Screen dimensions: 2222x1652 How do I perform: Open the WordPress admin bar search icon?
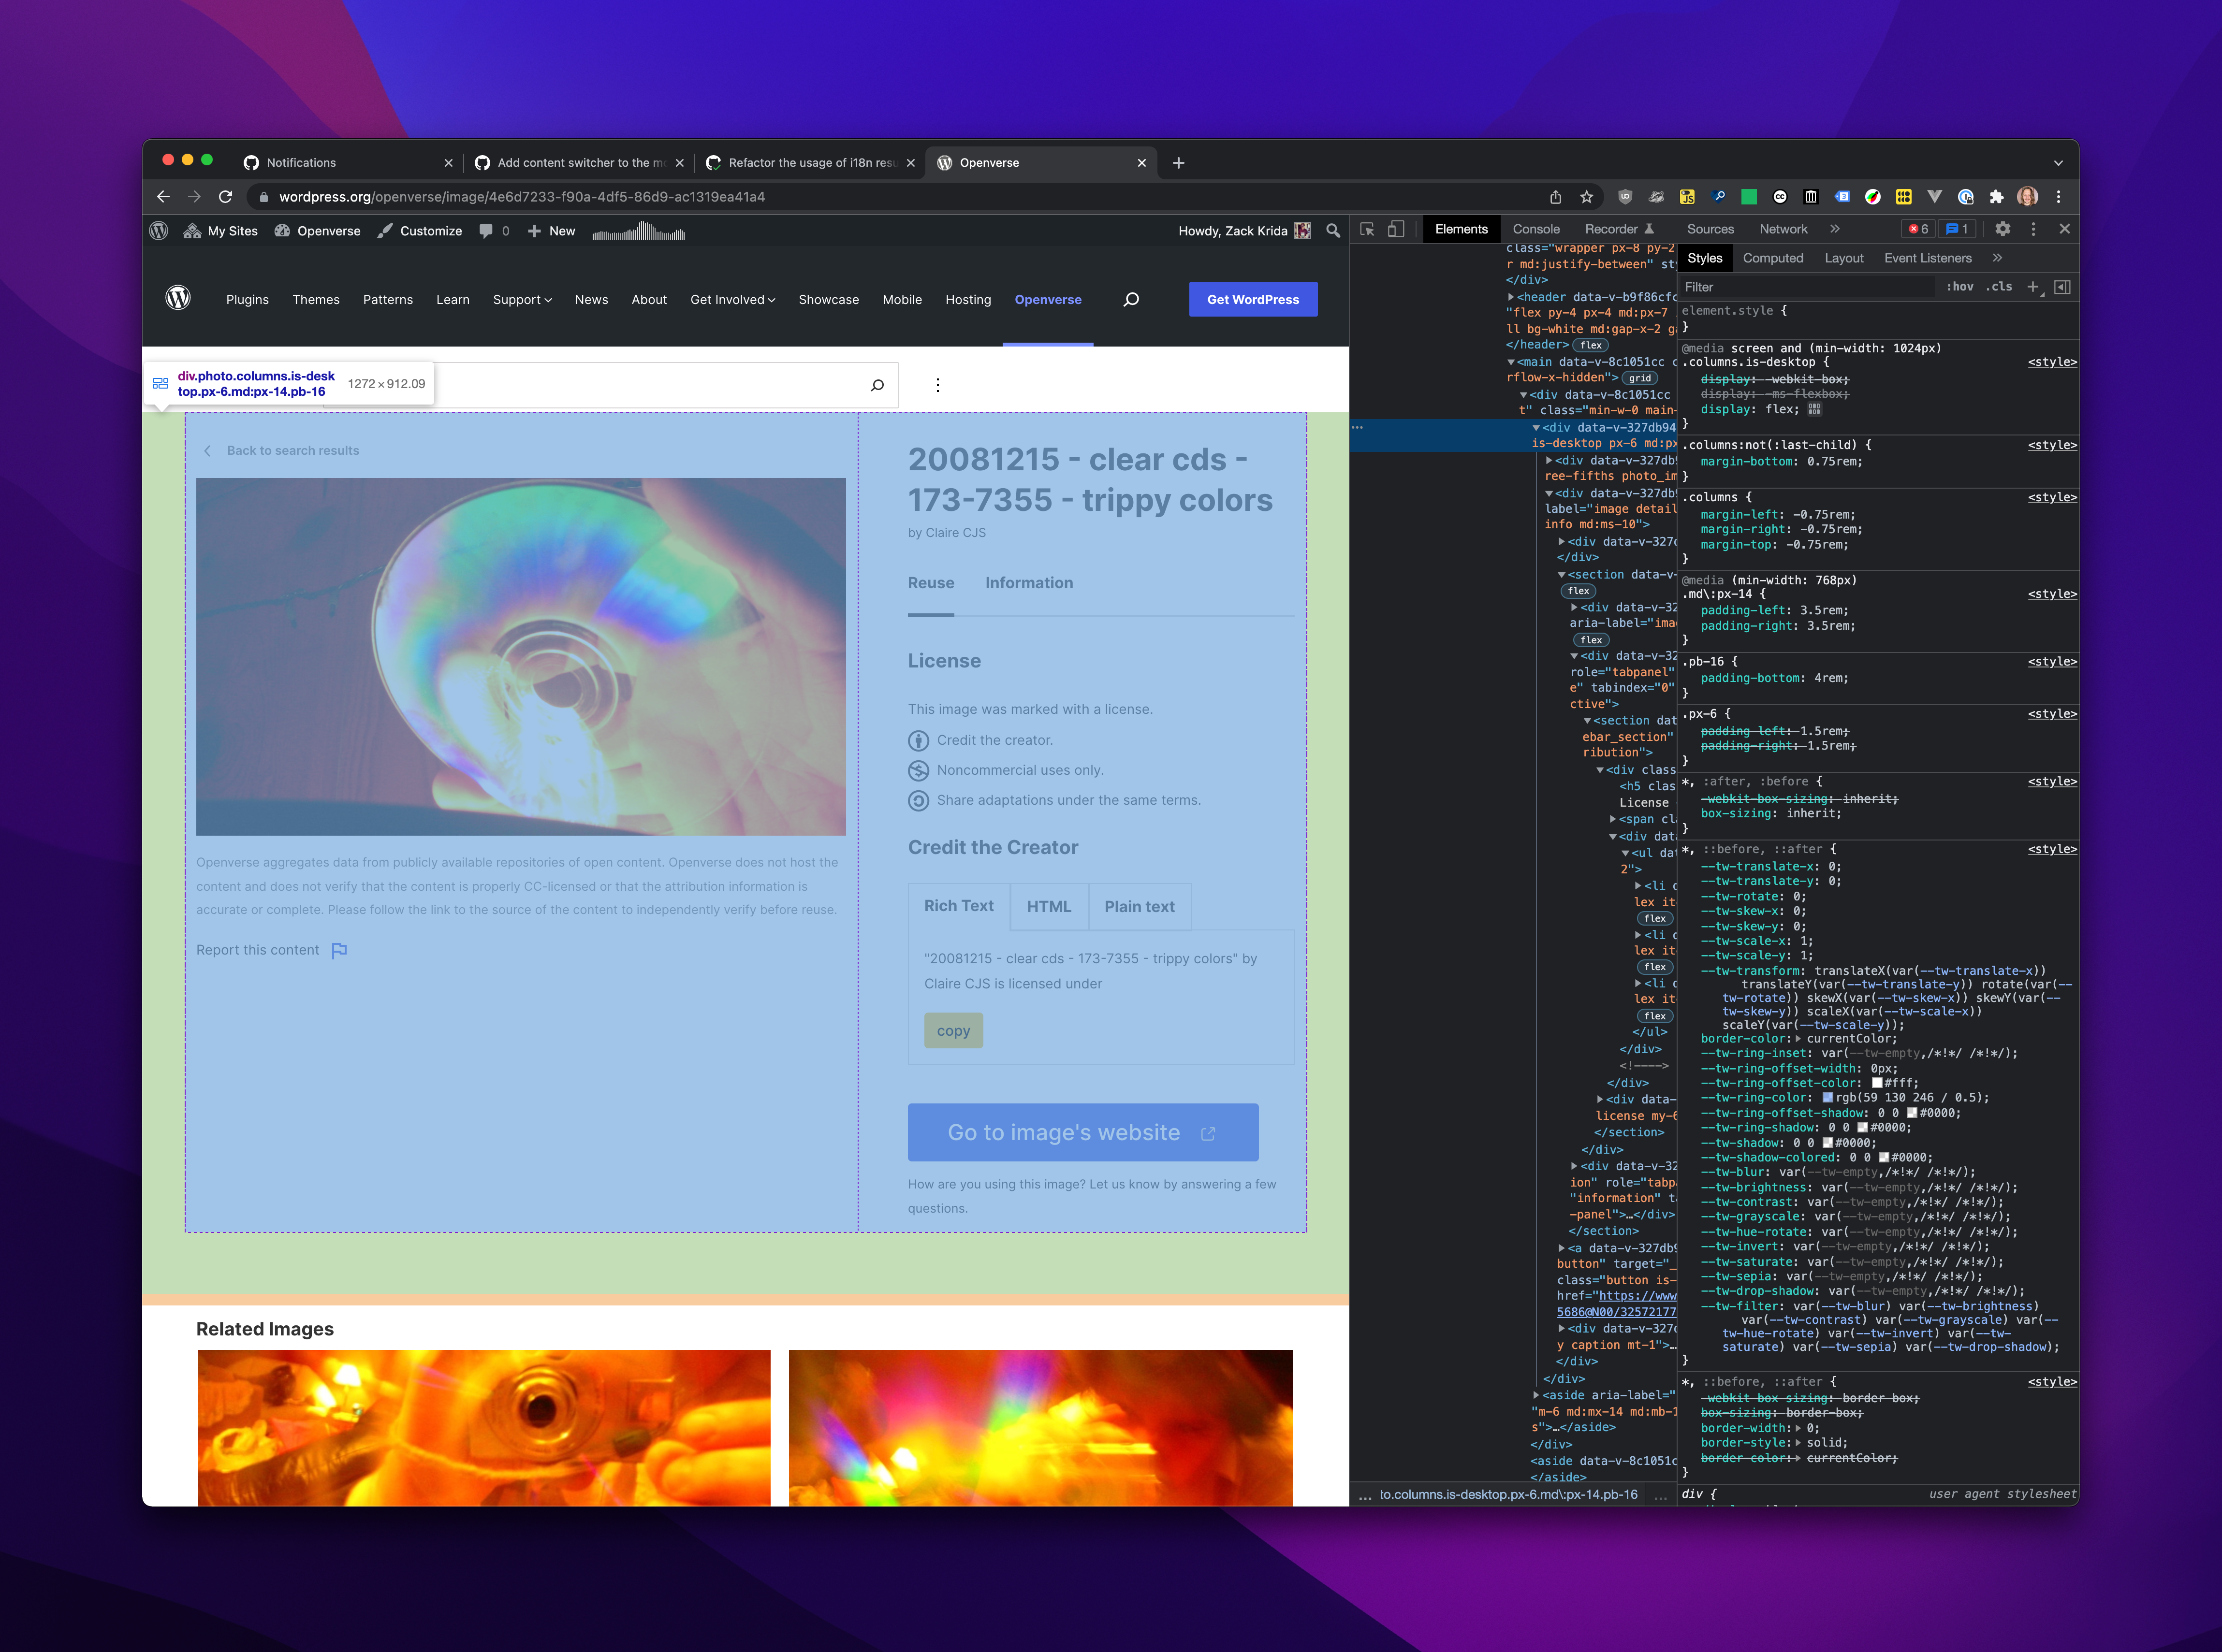(x=1332, y=231)
